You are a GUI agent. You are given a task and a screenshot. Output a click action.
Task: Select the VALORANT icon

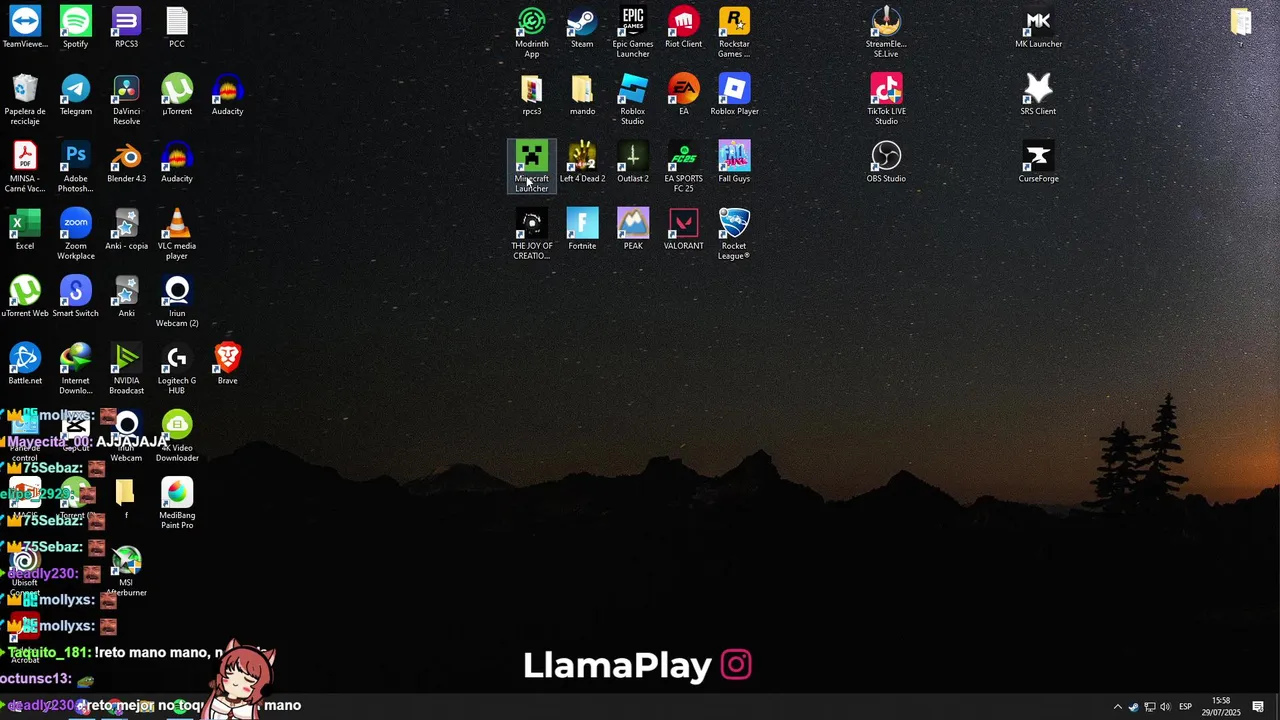click(684, 229)
